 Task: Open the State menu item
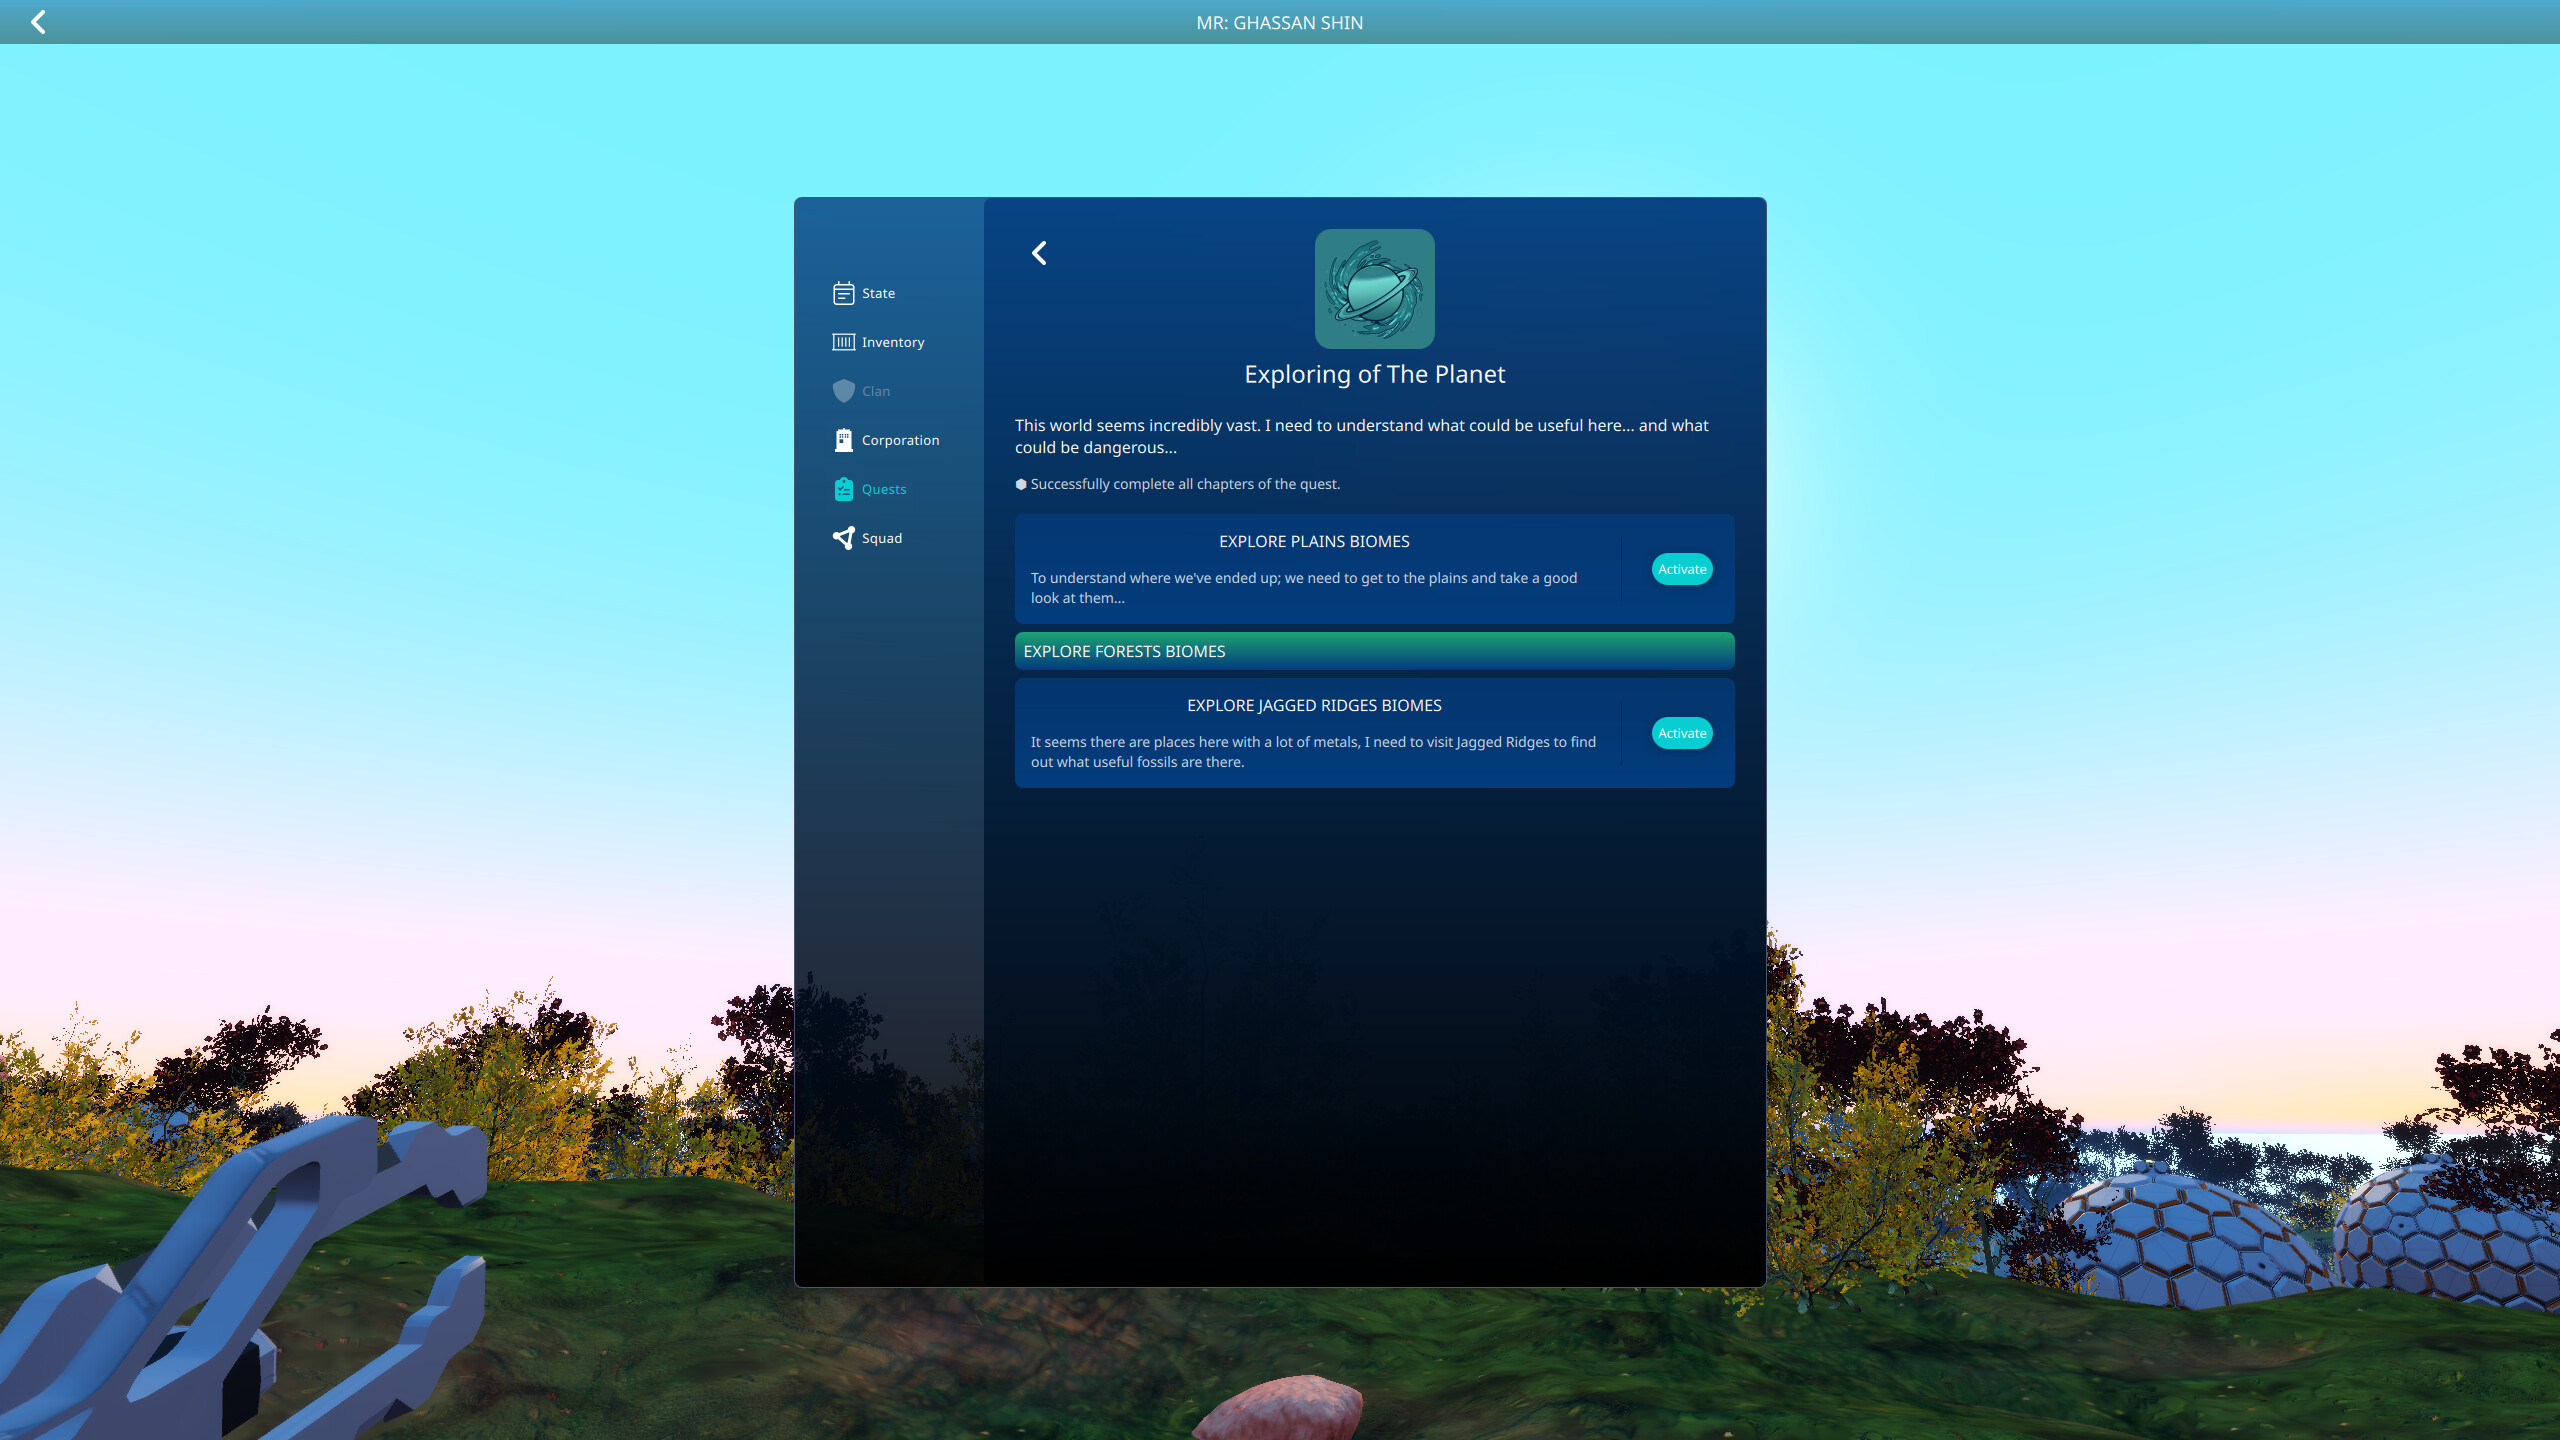(x=865, y=293)
